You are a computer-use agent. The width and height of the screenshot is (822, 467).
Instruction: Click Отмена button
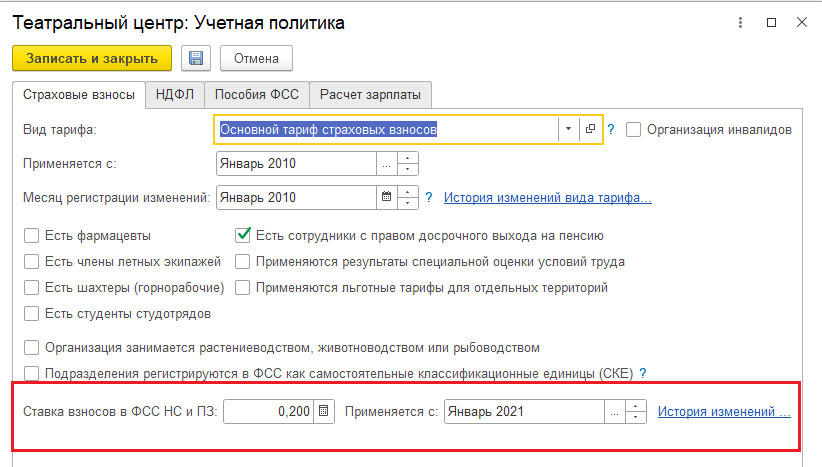click(256, 58)
